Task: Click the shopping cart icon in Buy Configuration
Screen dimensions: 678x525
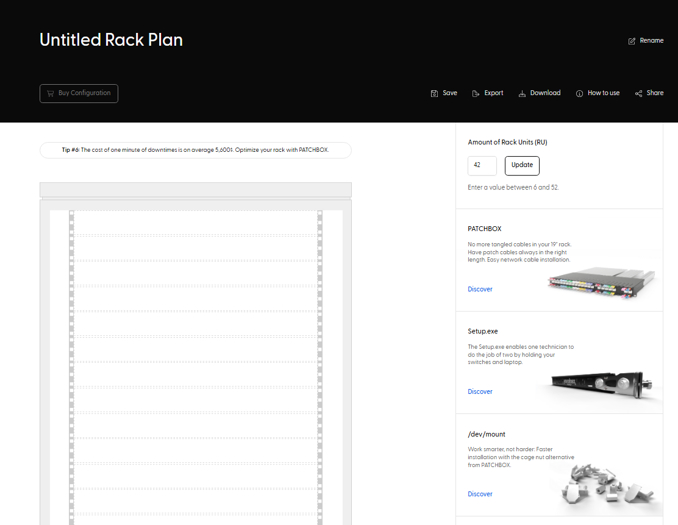Action: (x=50, y=93)
